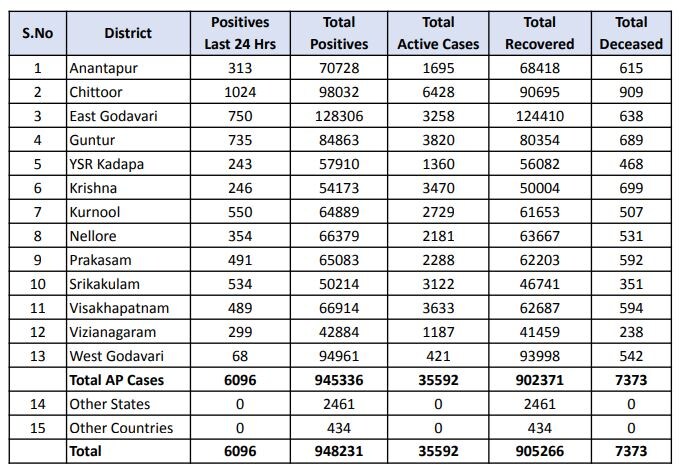The height and width of the screenshot is (475, 683).
Task: Select Visakhapatnam district name cell
Action: 118,308
